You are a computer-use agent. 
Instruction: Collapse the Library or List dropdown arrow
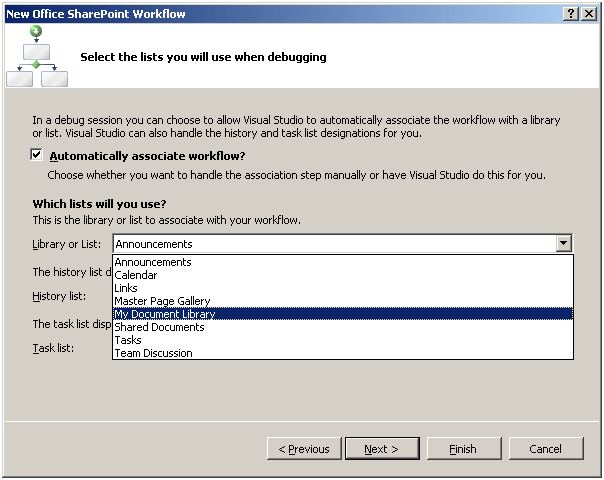(564, 243)
